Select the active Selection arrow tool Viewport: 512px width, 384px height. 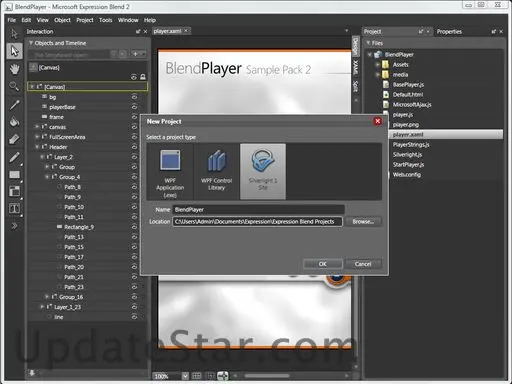(14, 51)
